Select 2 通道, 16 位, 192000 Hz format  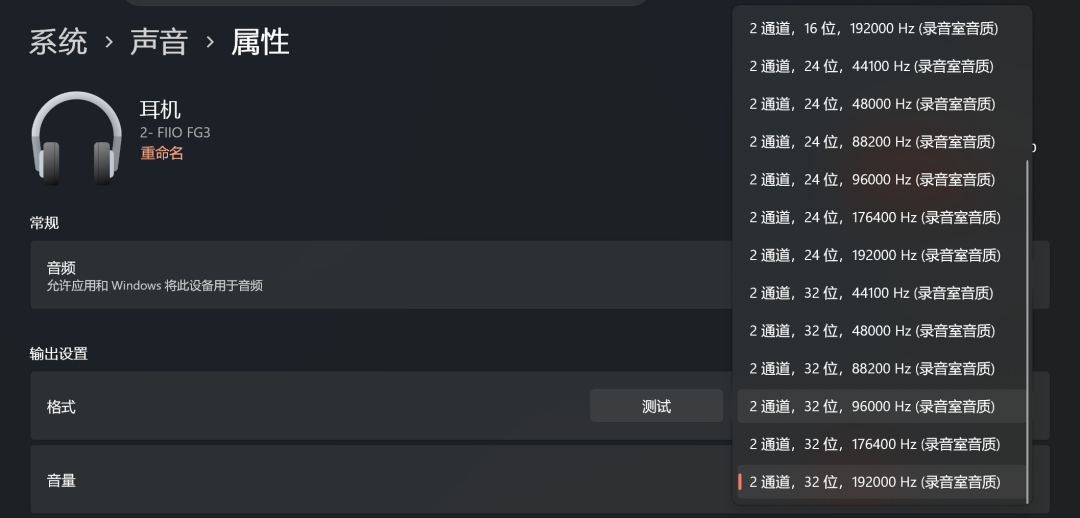pos(882,29)
